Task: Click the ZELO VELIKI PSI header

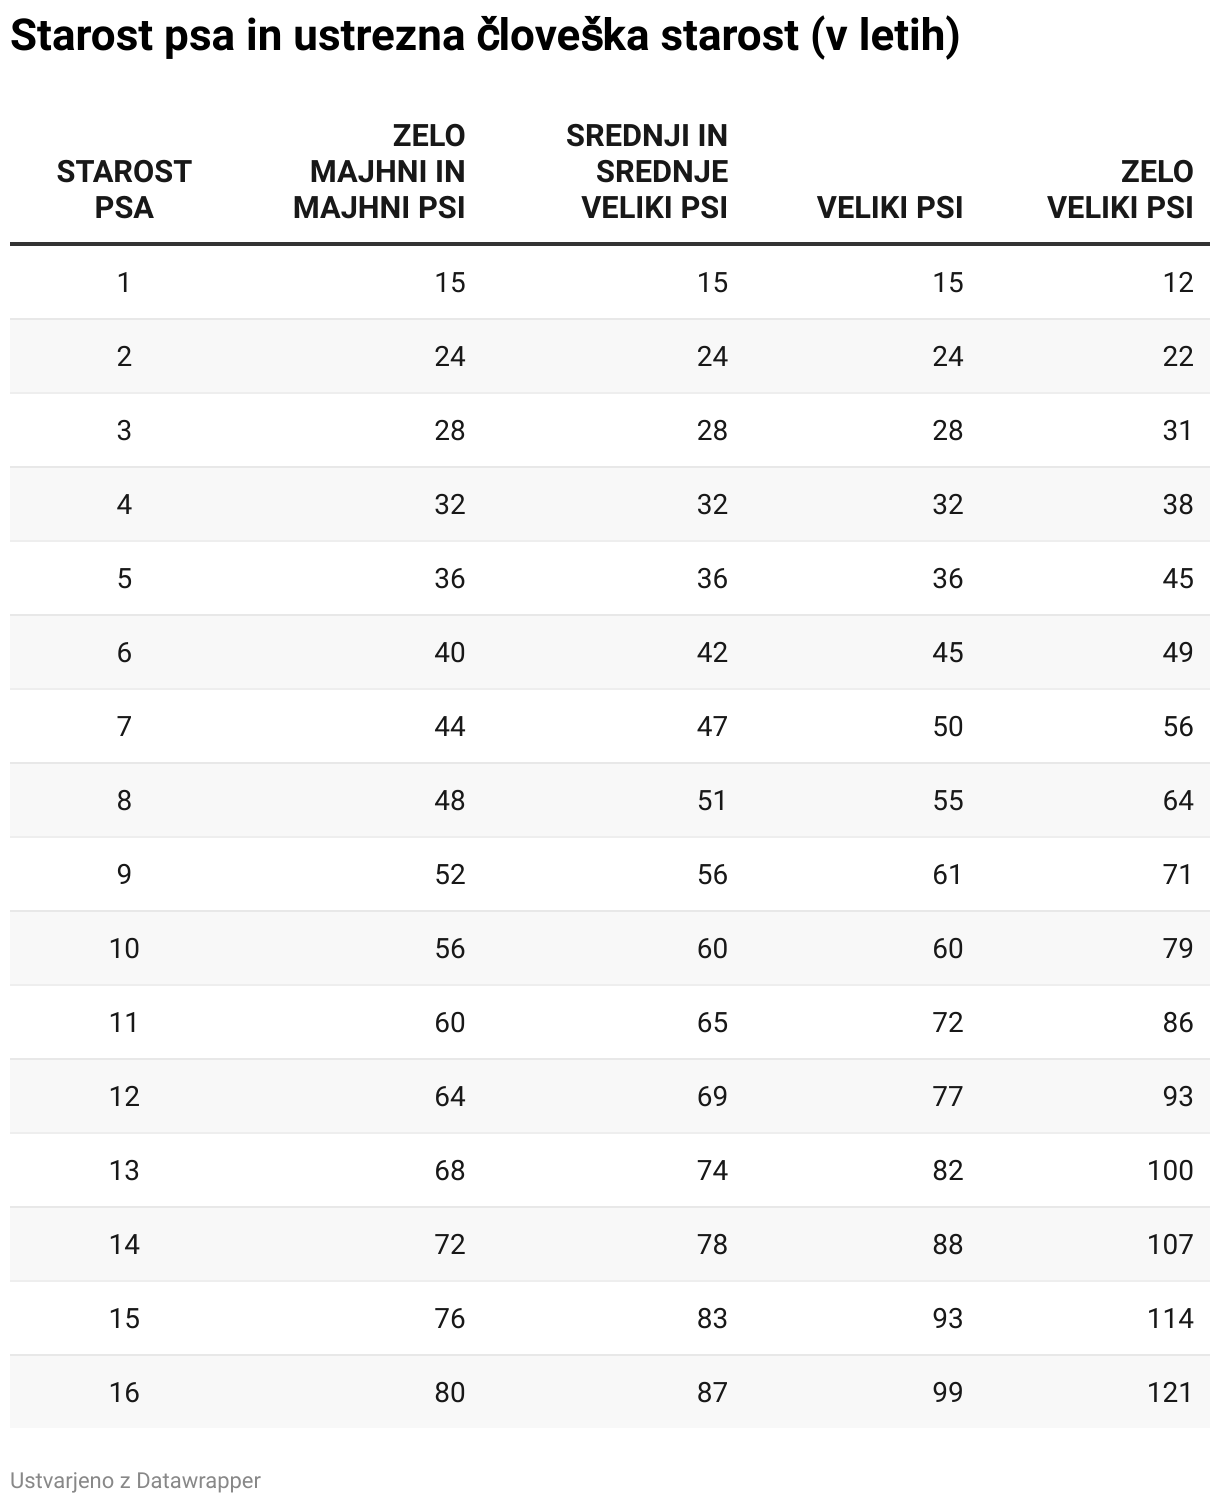Action: coord(1120,189)
